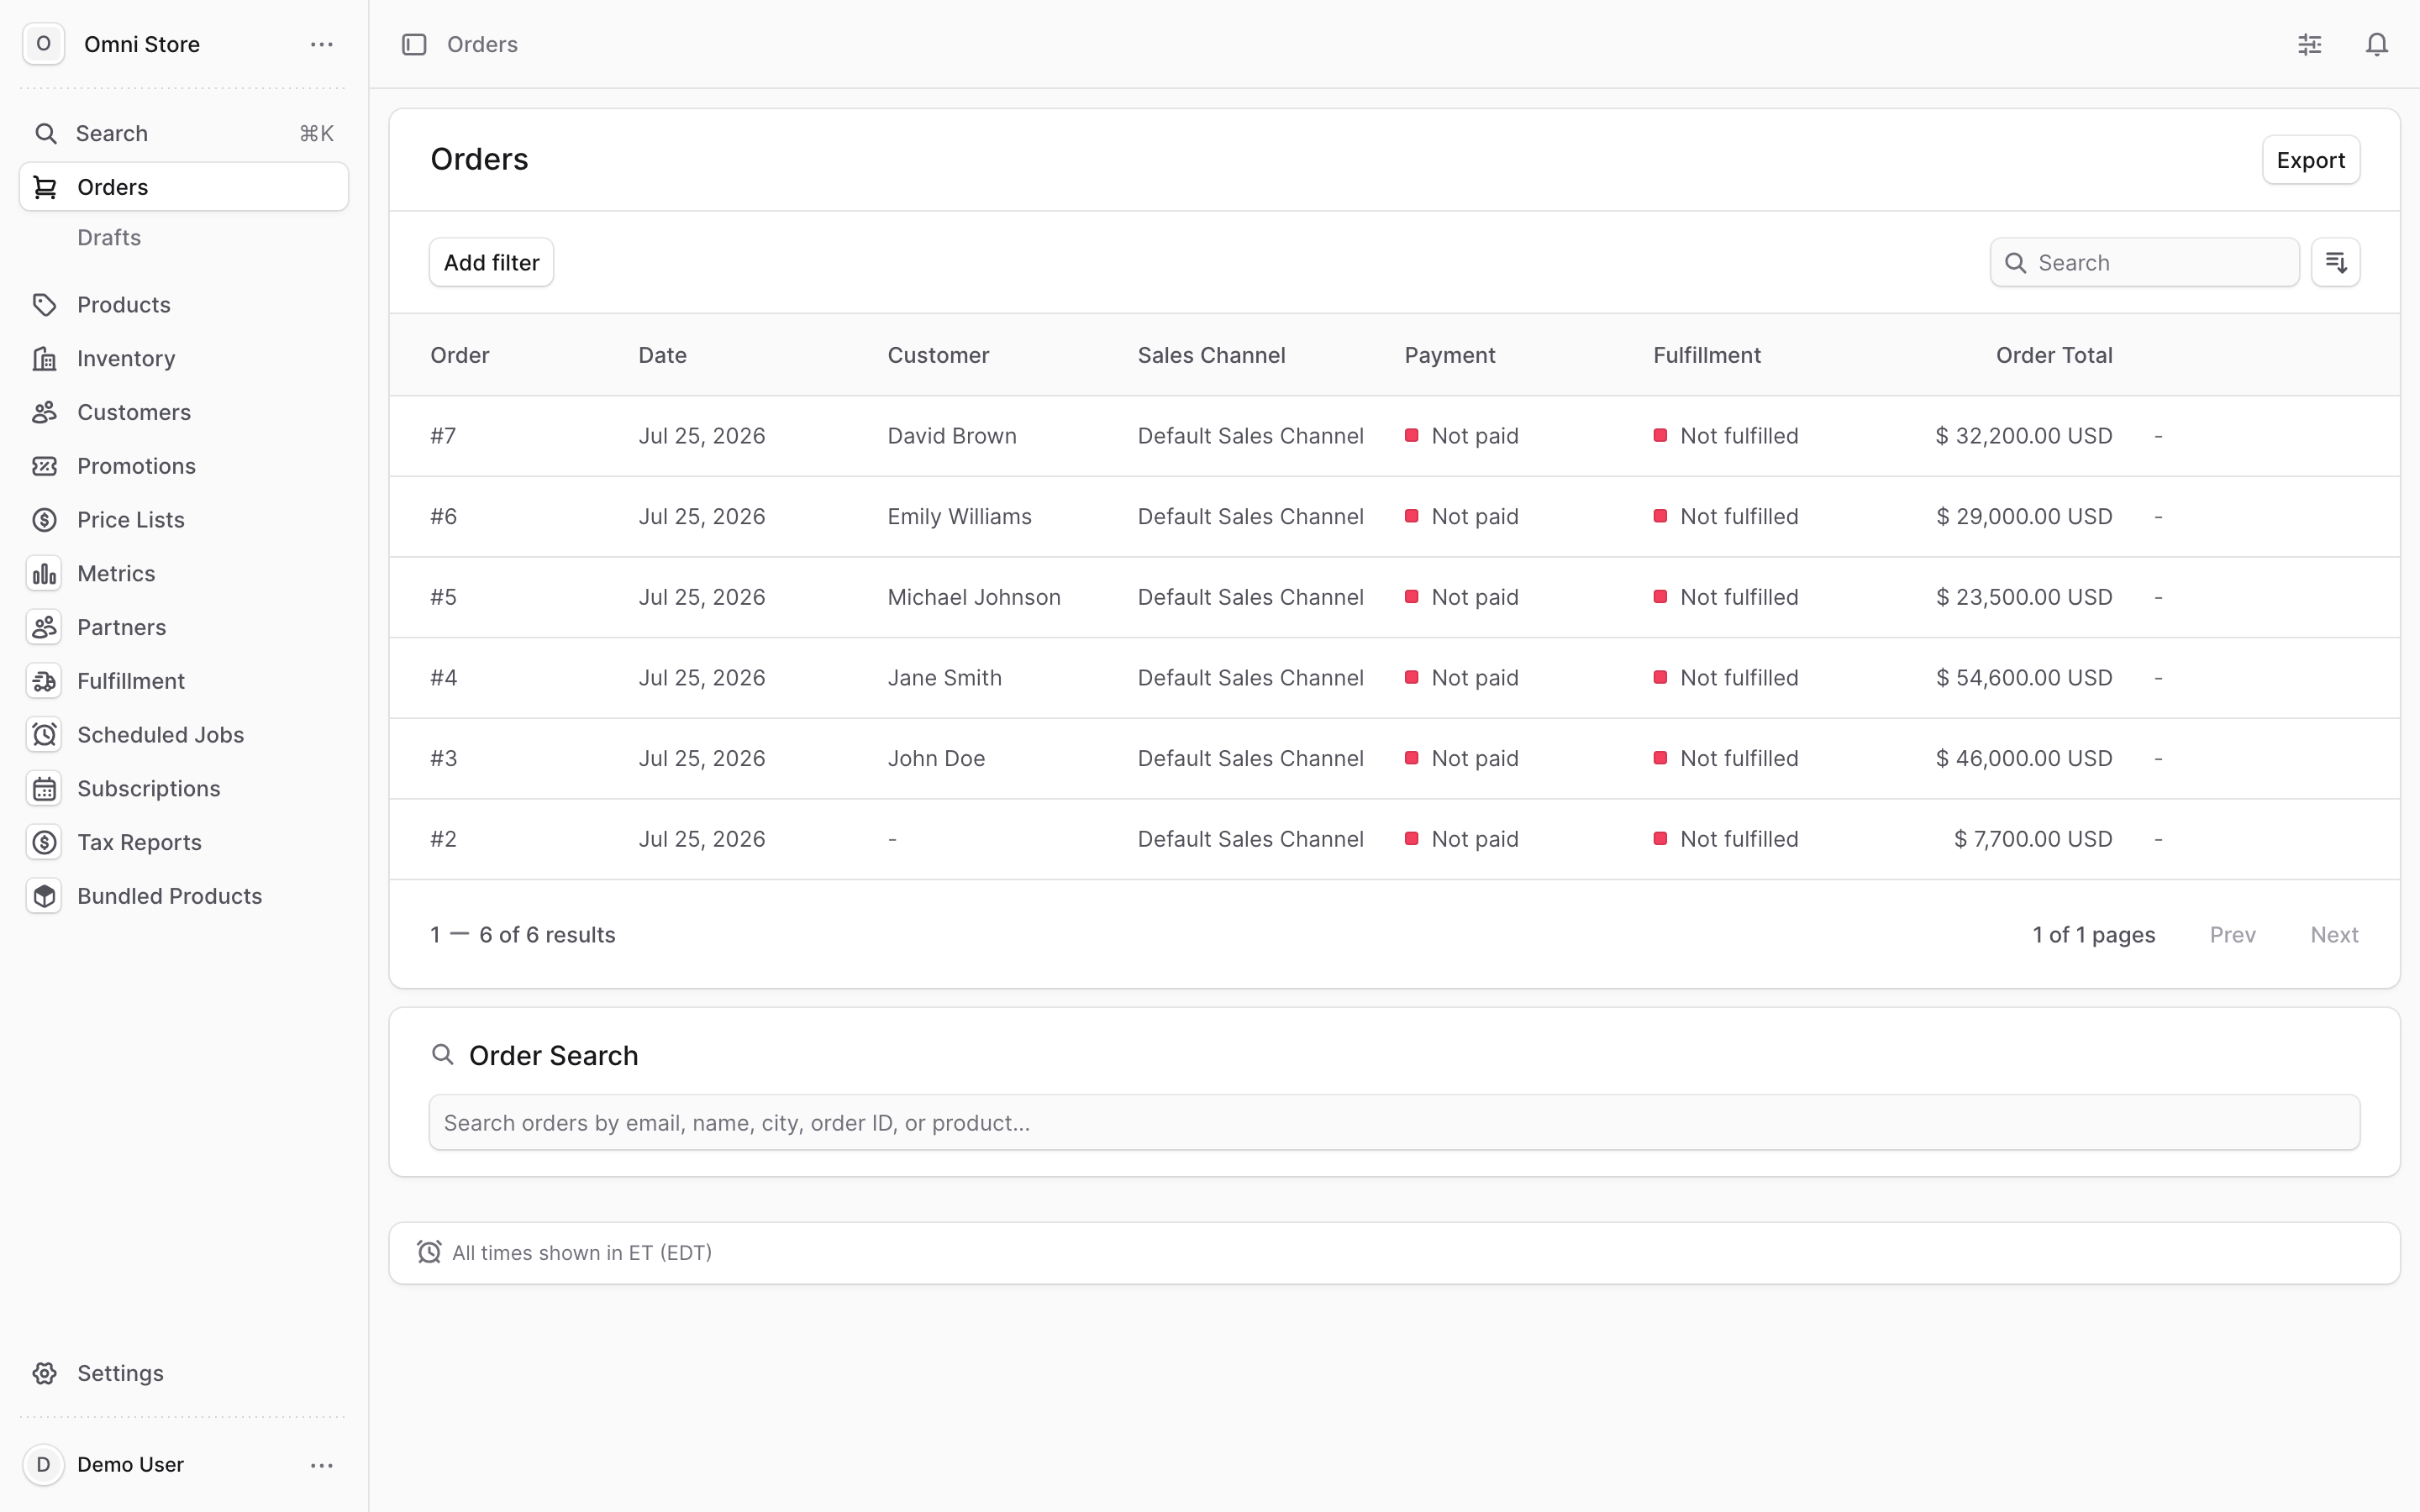Viewport: 2420px width, 1512px height.
Task: Open notifications bell icon
Action: (x=2377, y=44)
